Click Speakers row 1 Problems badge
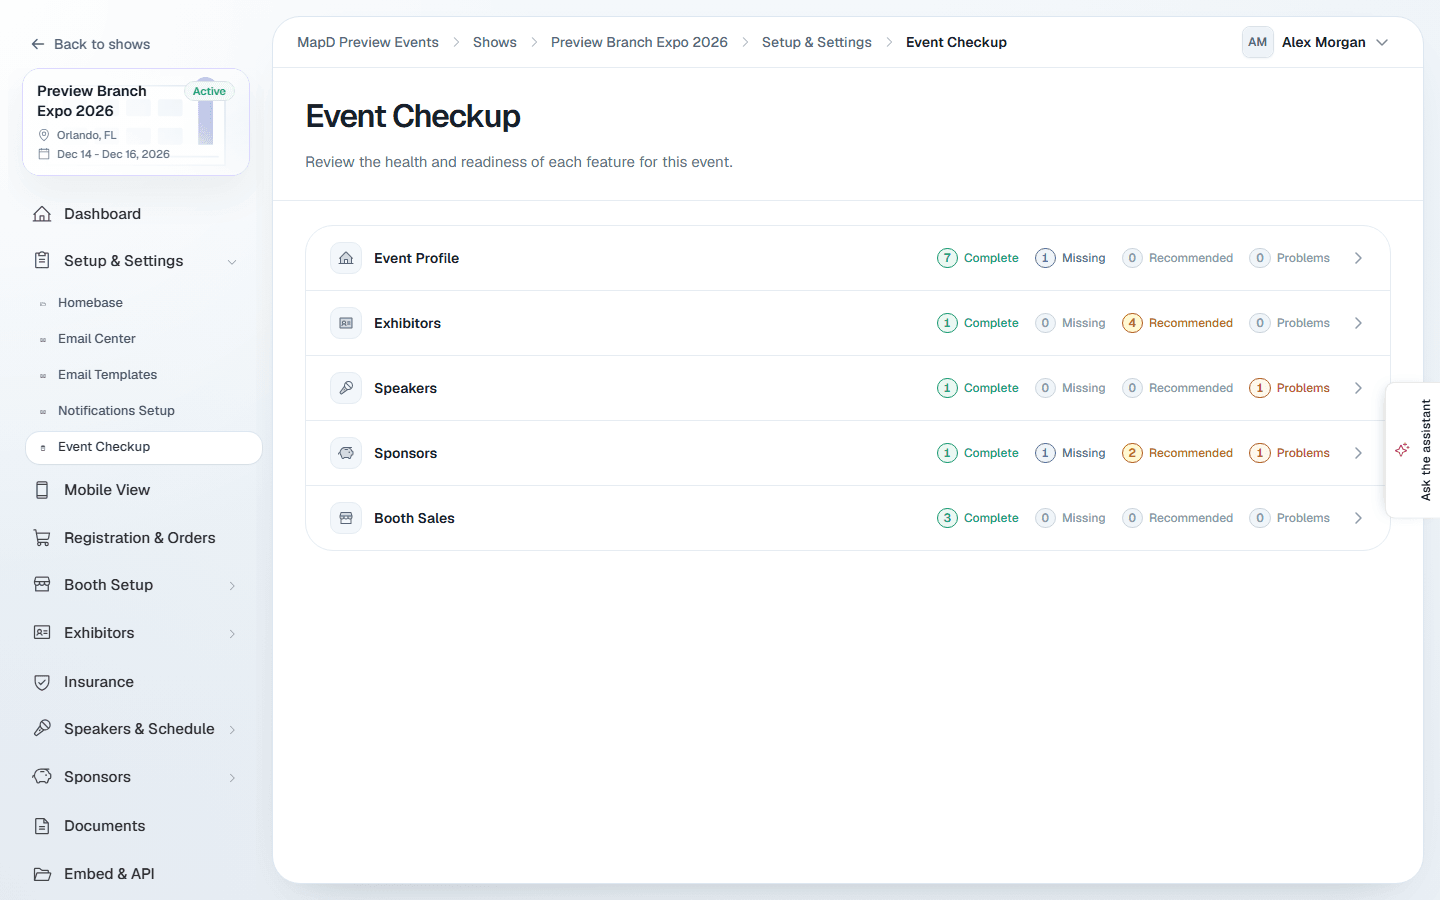1440x900 pixels. [1289, 388]
